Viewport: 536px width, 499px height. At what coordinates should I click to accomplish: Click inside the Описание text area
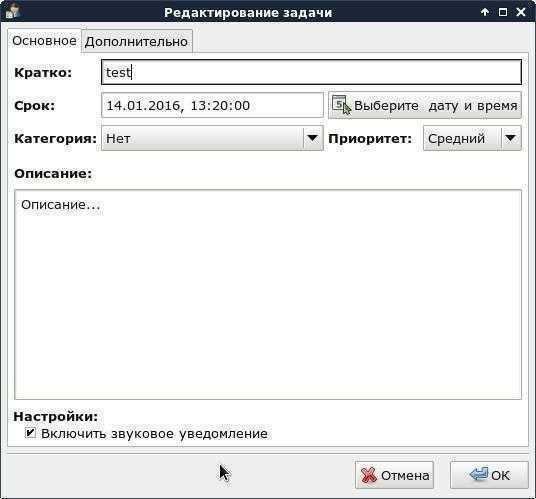pyautogui.click(x=268, y=294)
